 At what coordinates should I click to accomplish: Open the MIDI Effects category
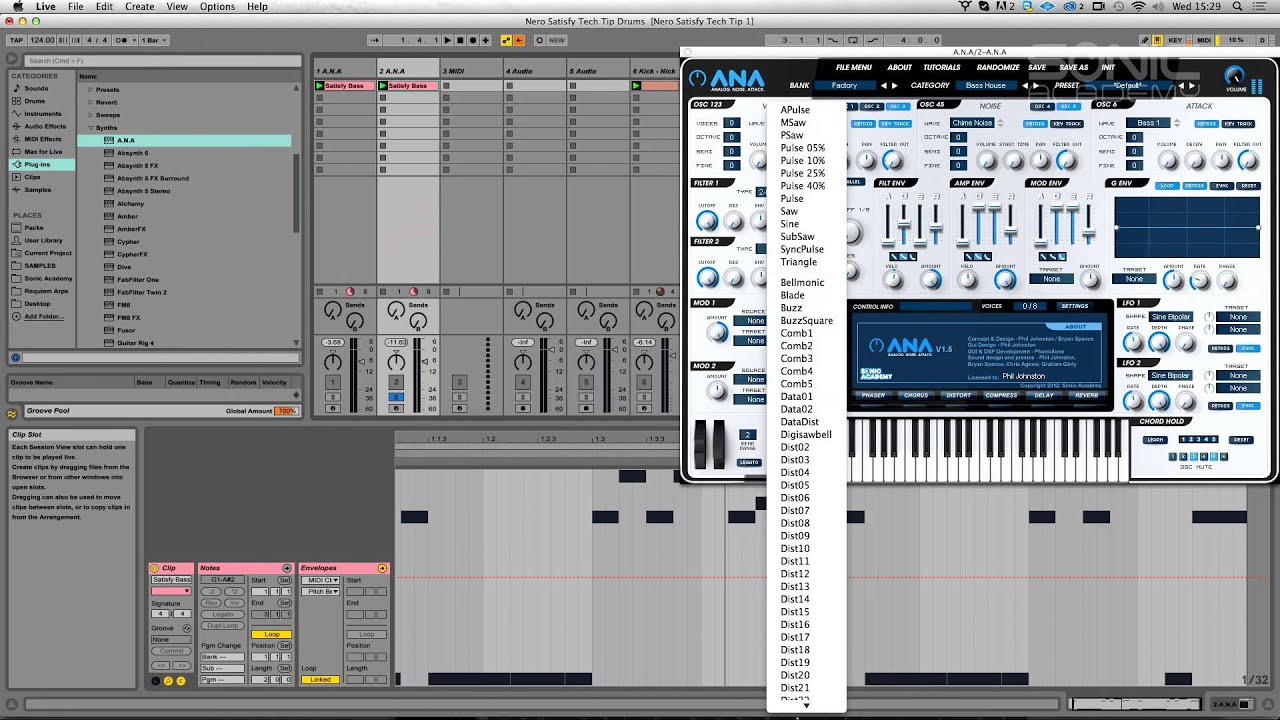(42, 139)
